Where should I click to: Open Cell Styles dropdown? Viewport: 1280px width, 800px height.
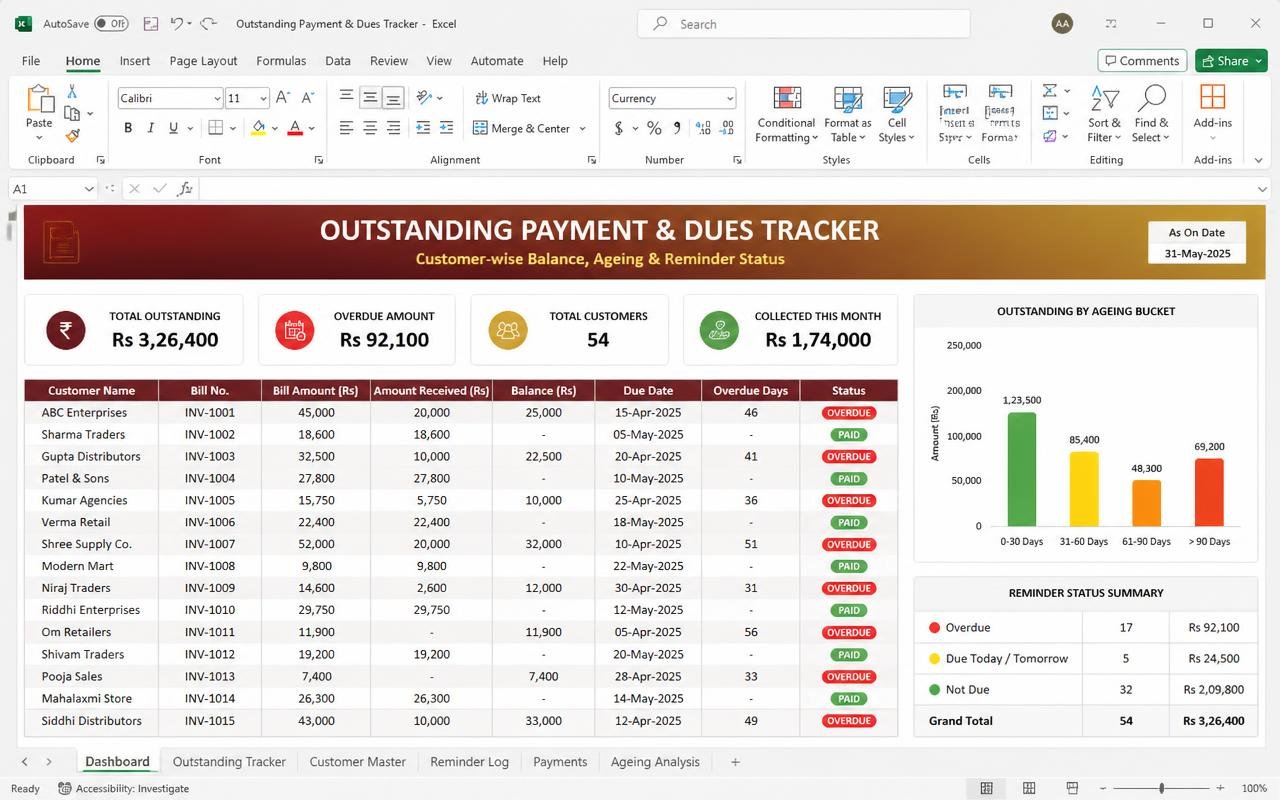897,114
